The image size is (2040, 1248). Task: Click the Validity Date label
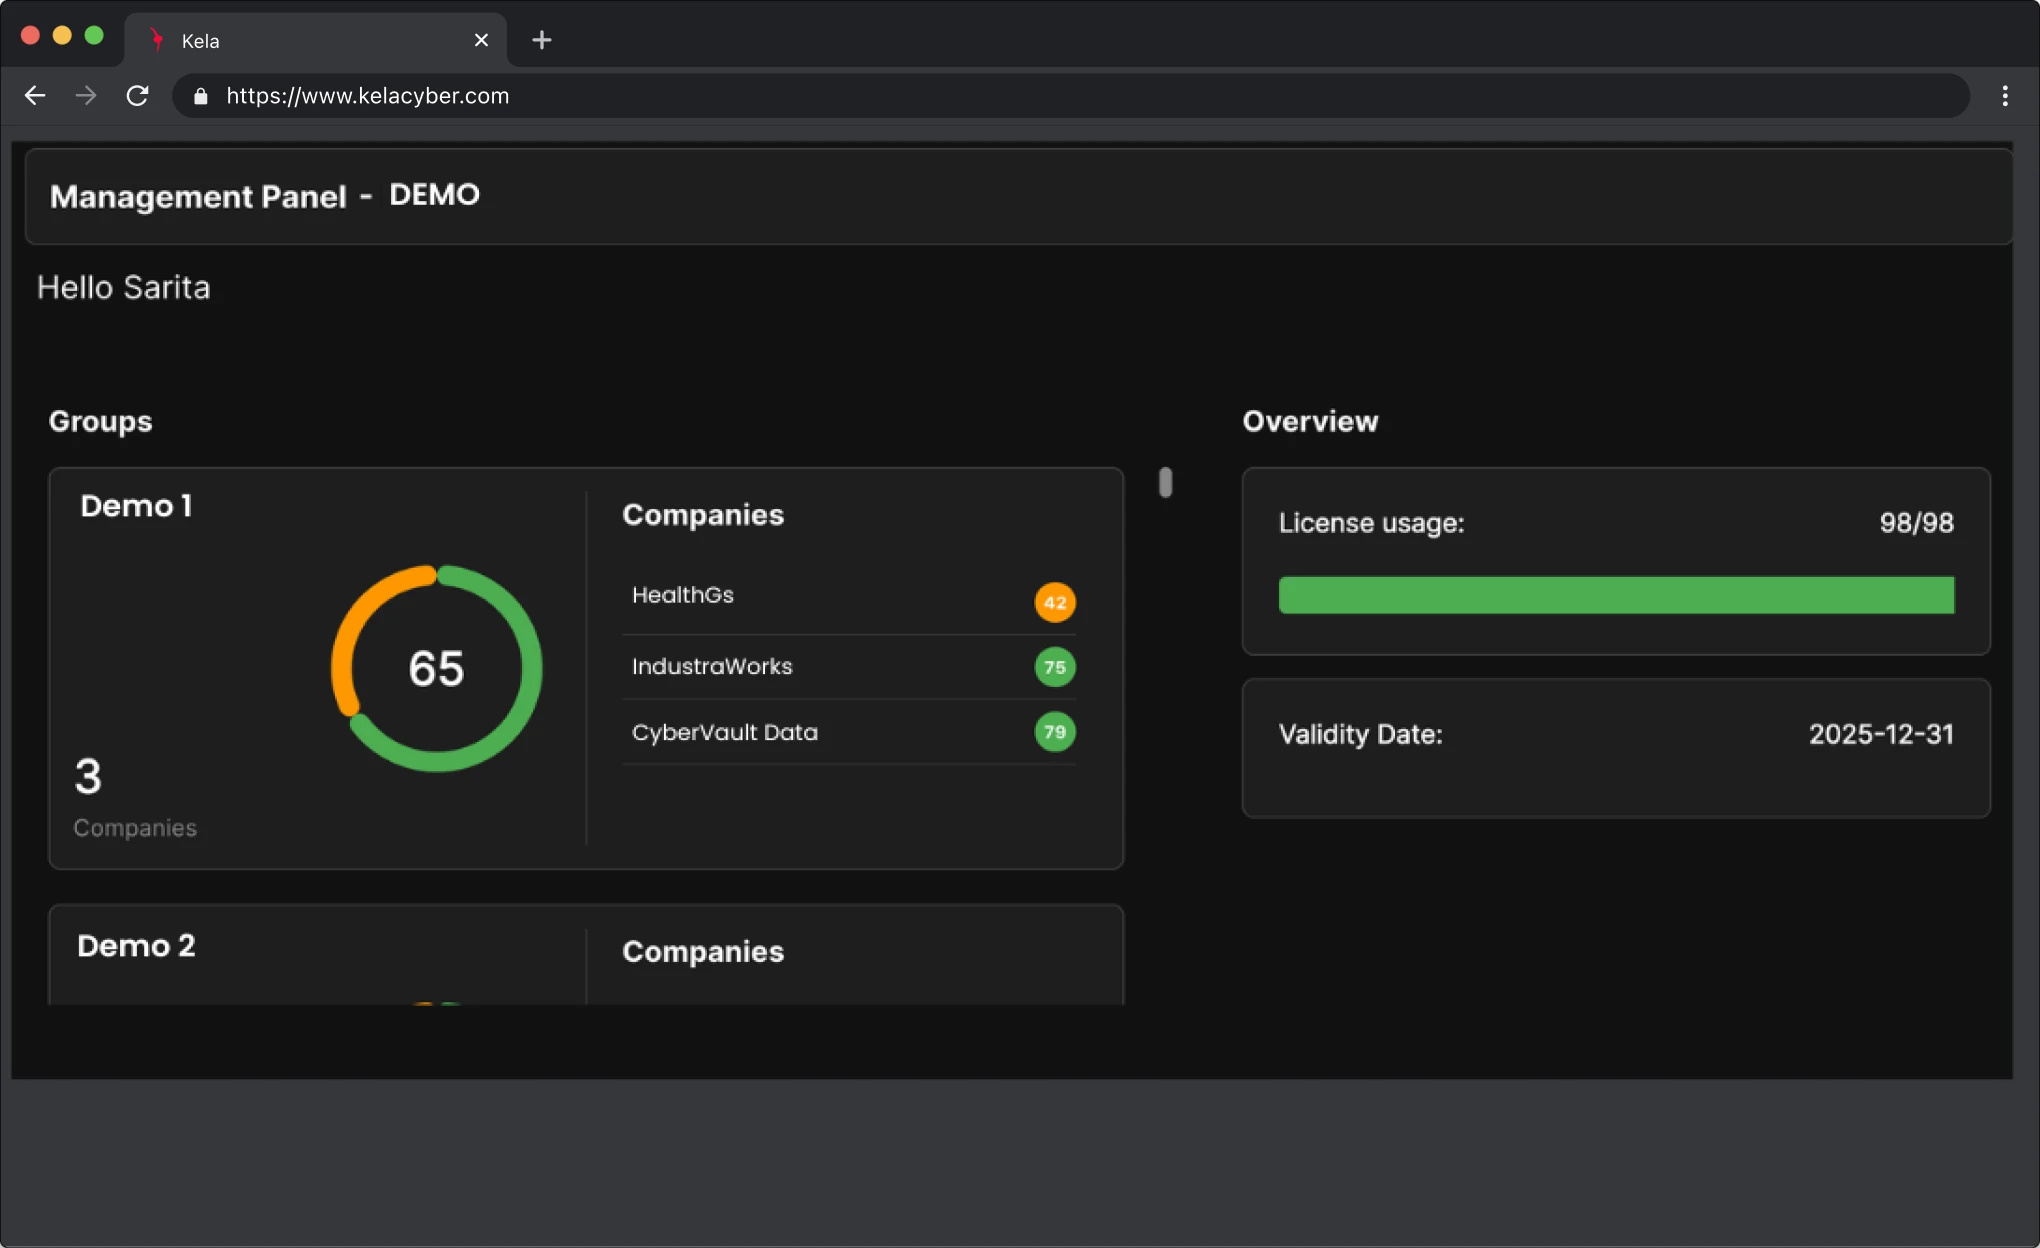tap(1360, 735)
